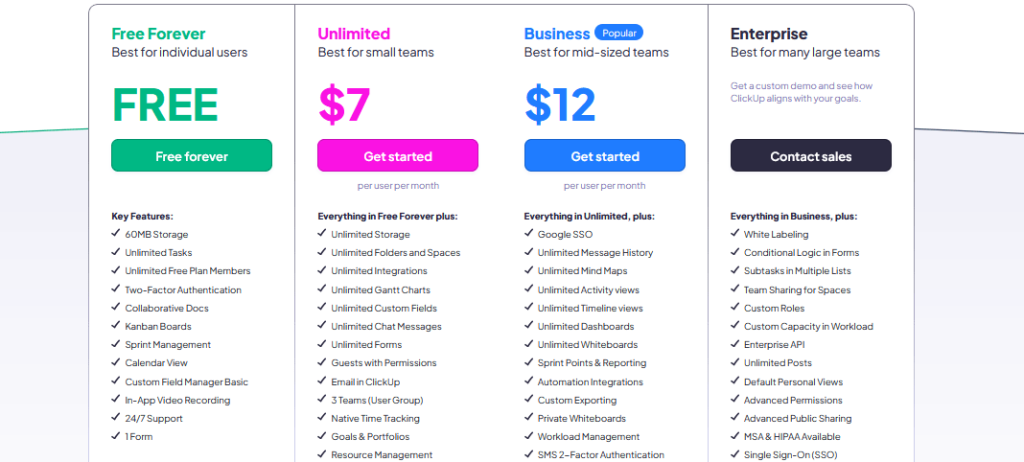
Task: Click the dark Contact sales button
Action: (810, 156)
